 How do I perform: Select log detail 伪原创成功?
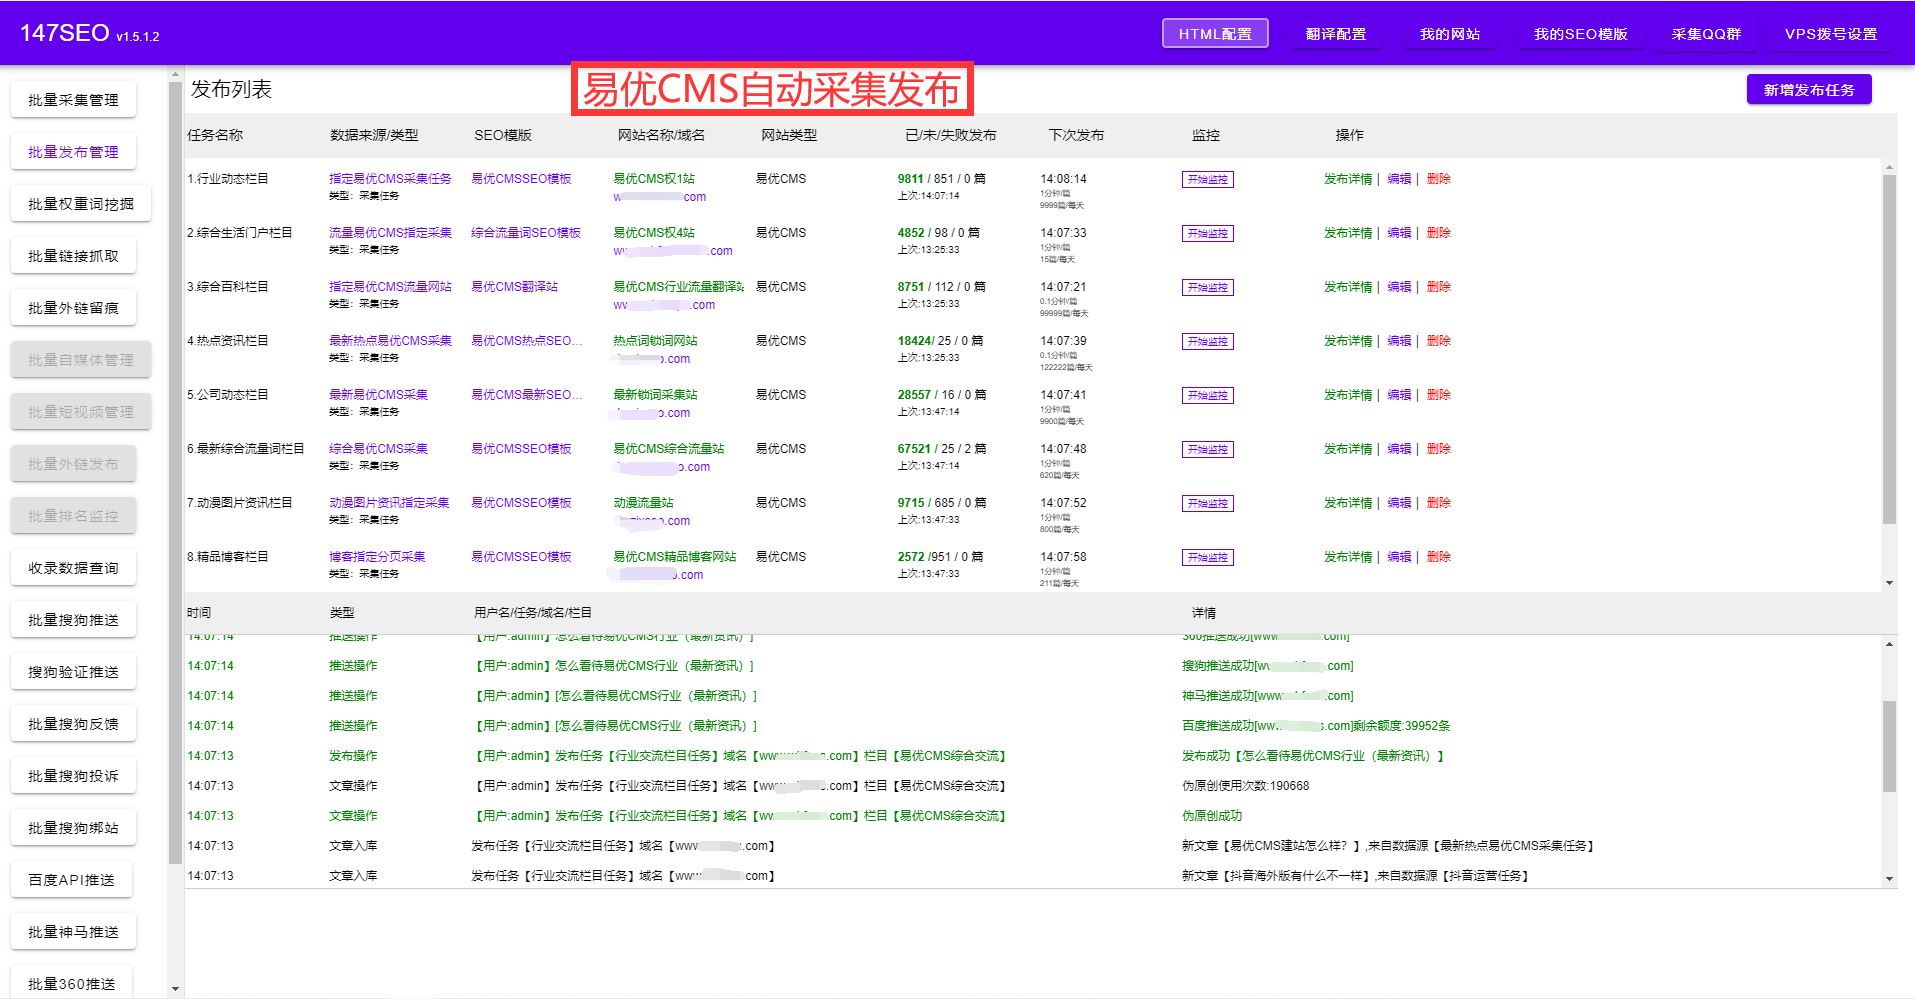[1212, 816]
